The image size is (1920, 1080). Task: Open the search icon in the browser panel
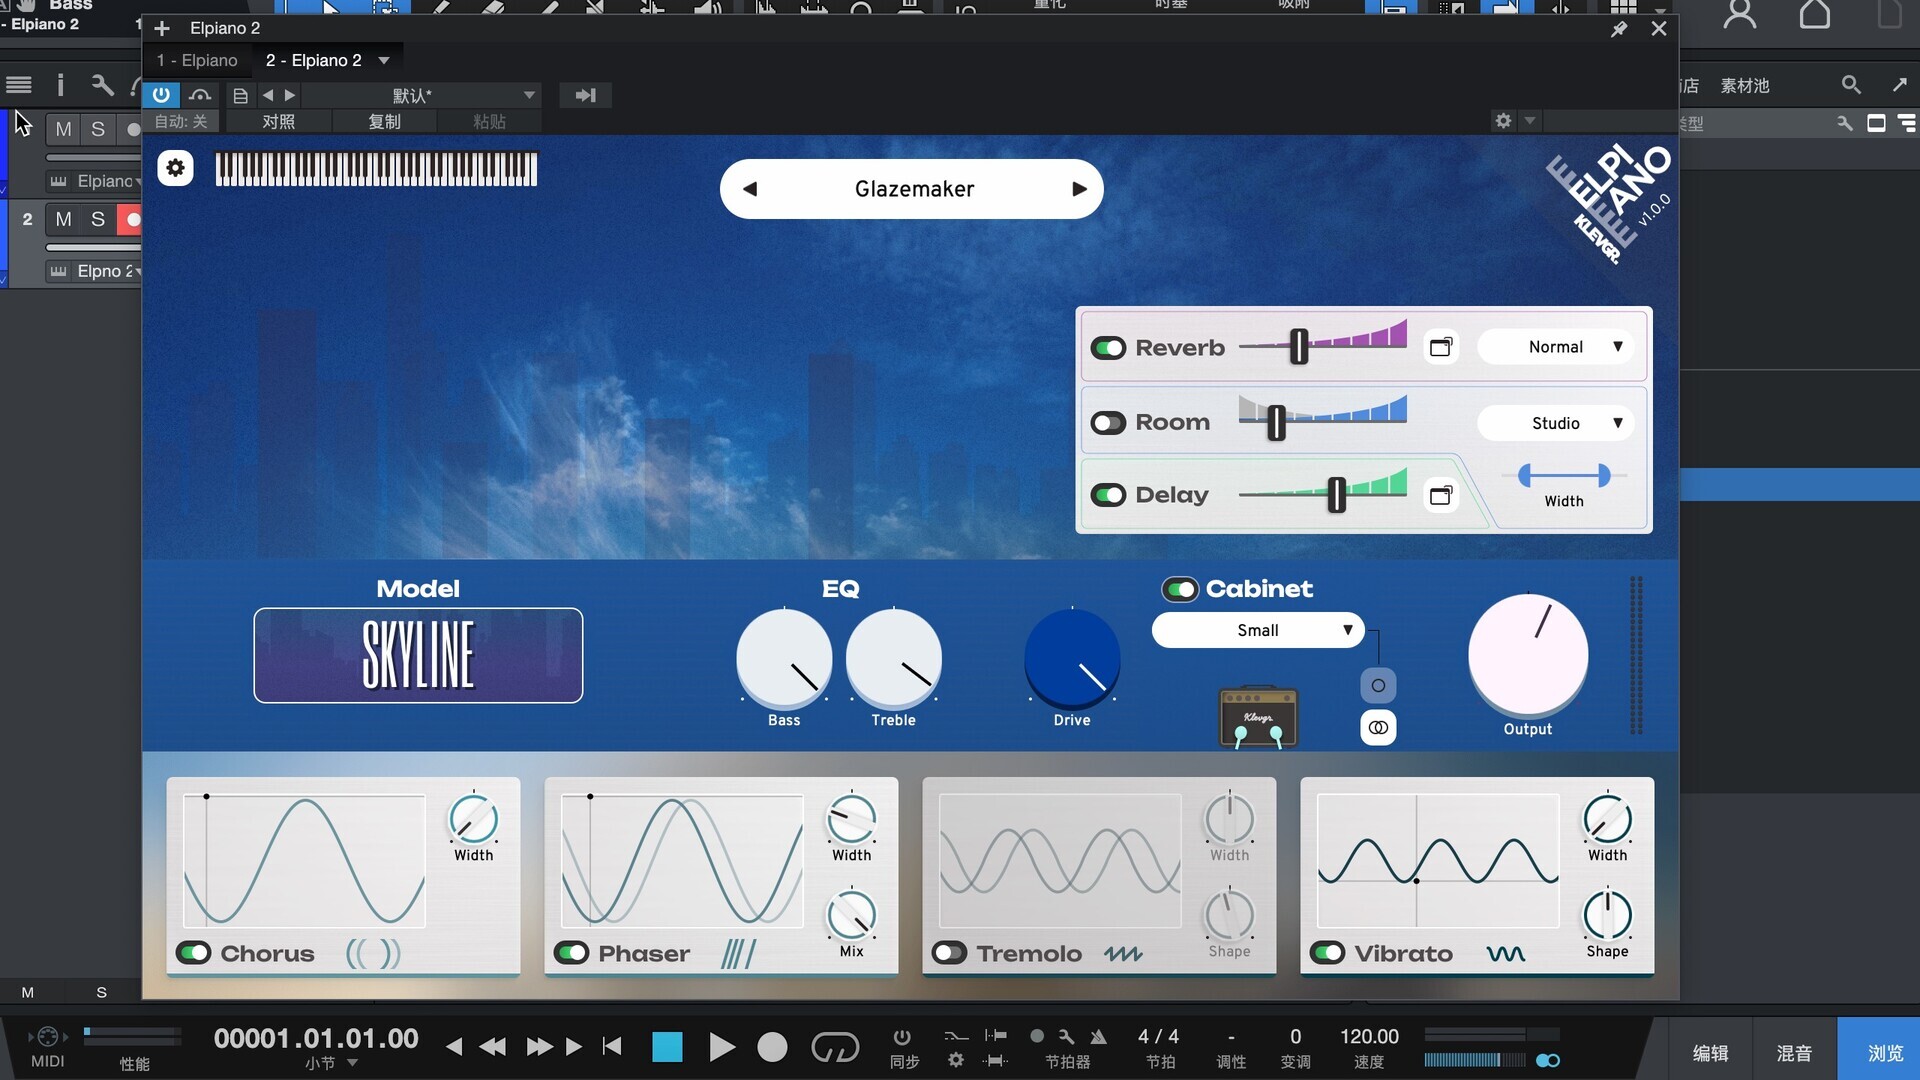pos(1851,85)
